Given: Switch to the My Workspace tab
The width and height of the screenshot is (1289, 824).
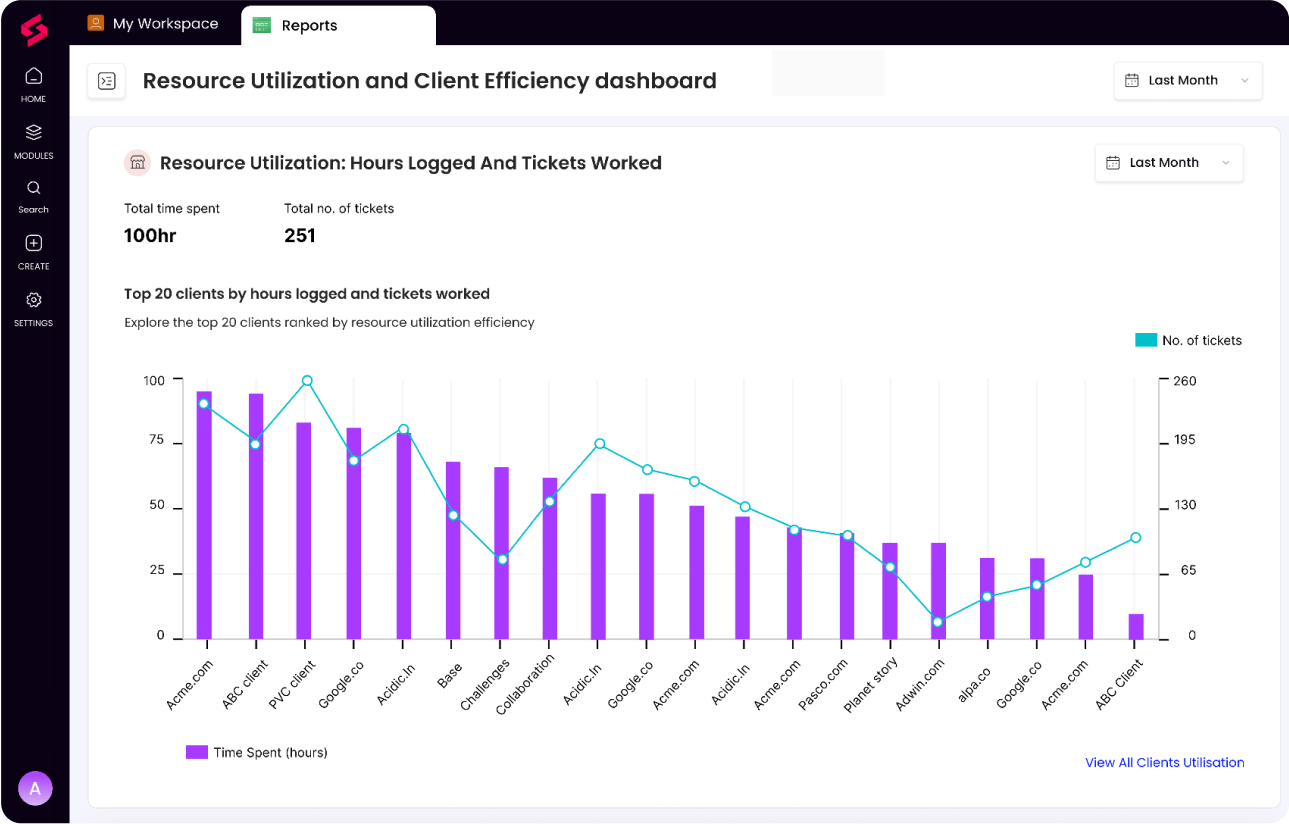Looking at the screenshot, I should pos(163,23).
